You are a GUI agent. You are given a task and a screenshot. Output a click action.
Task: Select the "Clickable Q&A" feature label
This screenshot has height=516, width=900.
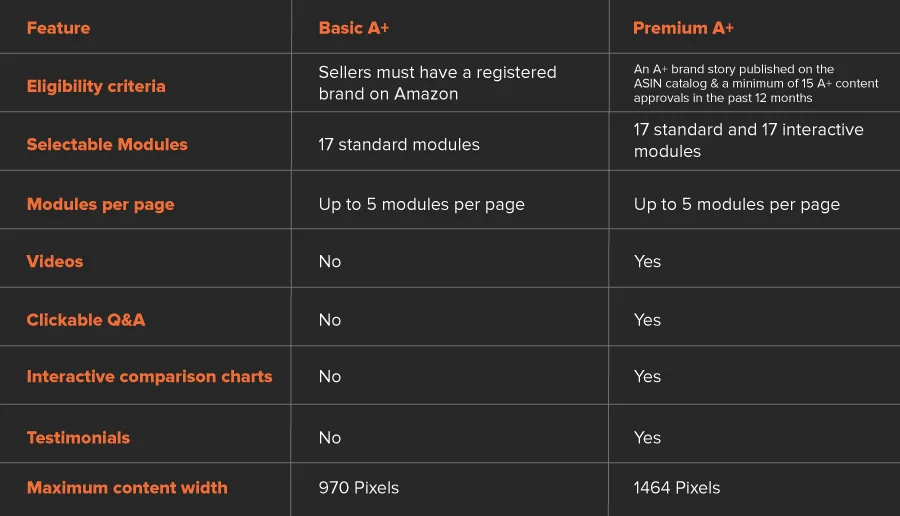click(86, 320)
